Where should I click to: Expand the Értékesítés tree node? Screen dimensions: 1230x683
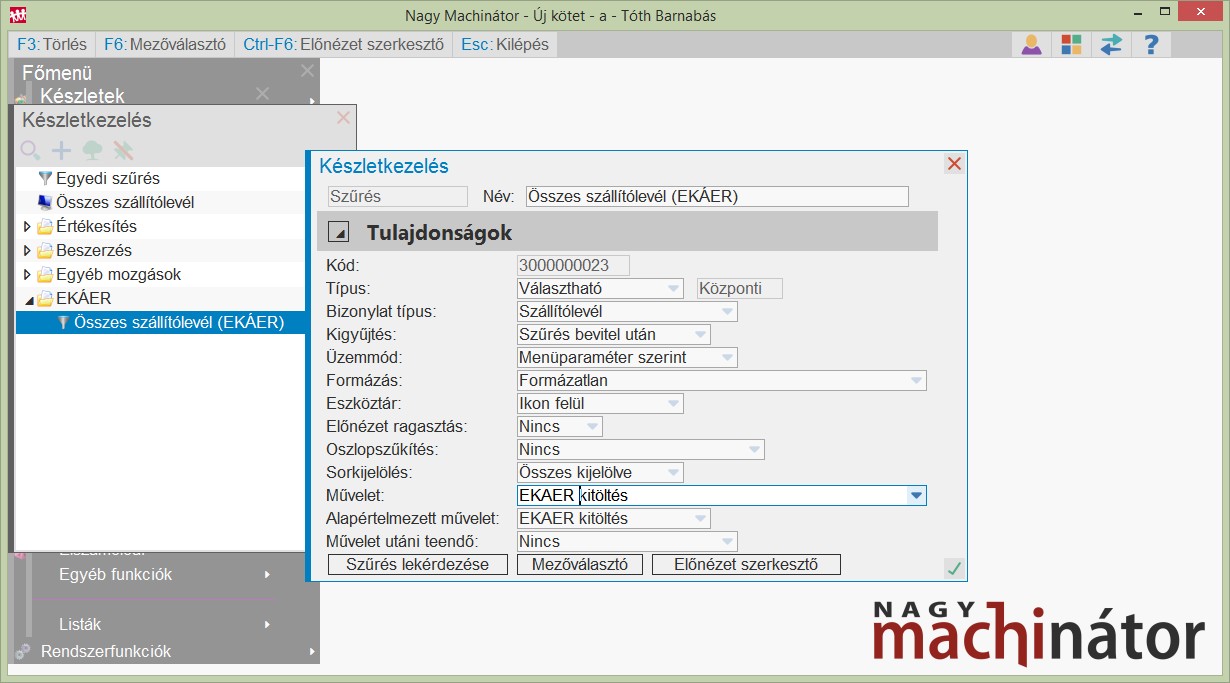pyautogui.click(x=27, y=226)
